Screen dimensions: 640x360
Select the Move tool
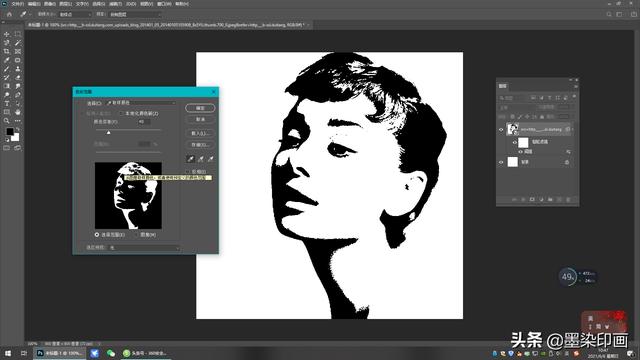(x=7, y=34)
